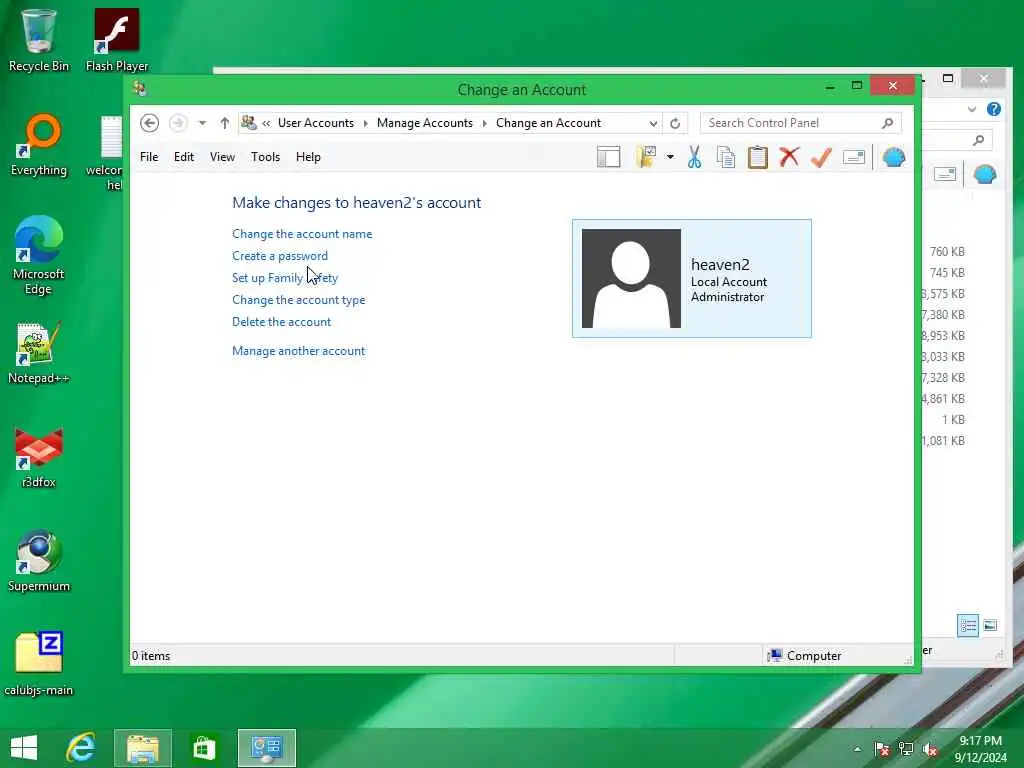
Task: Switch background window to details view
Action: (968, 626)
